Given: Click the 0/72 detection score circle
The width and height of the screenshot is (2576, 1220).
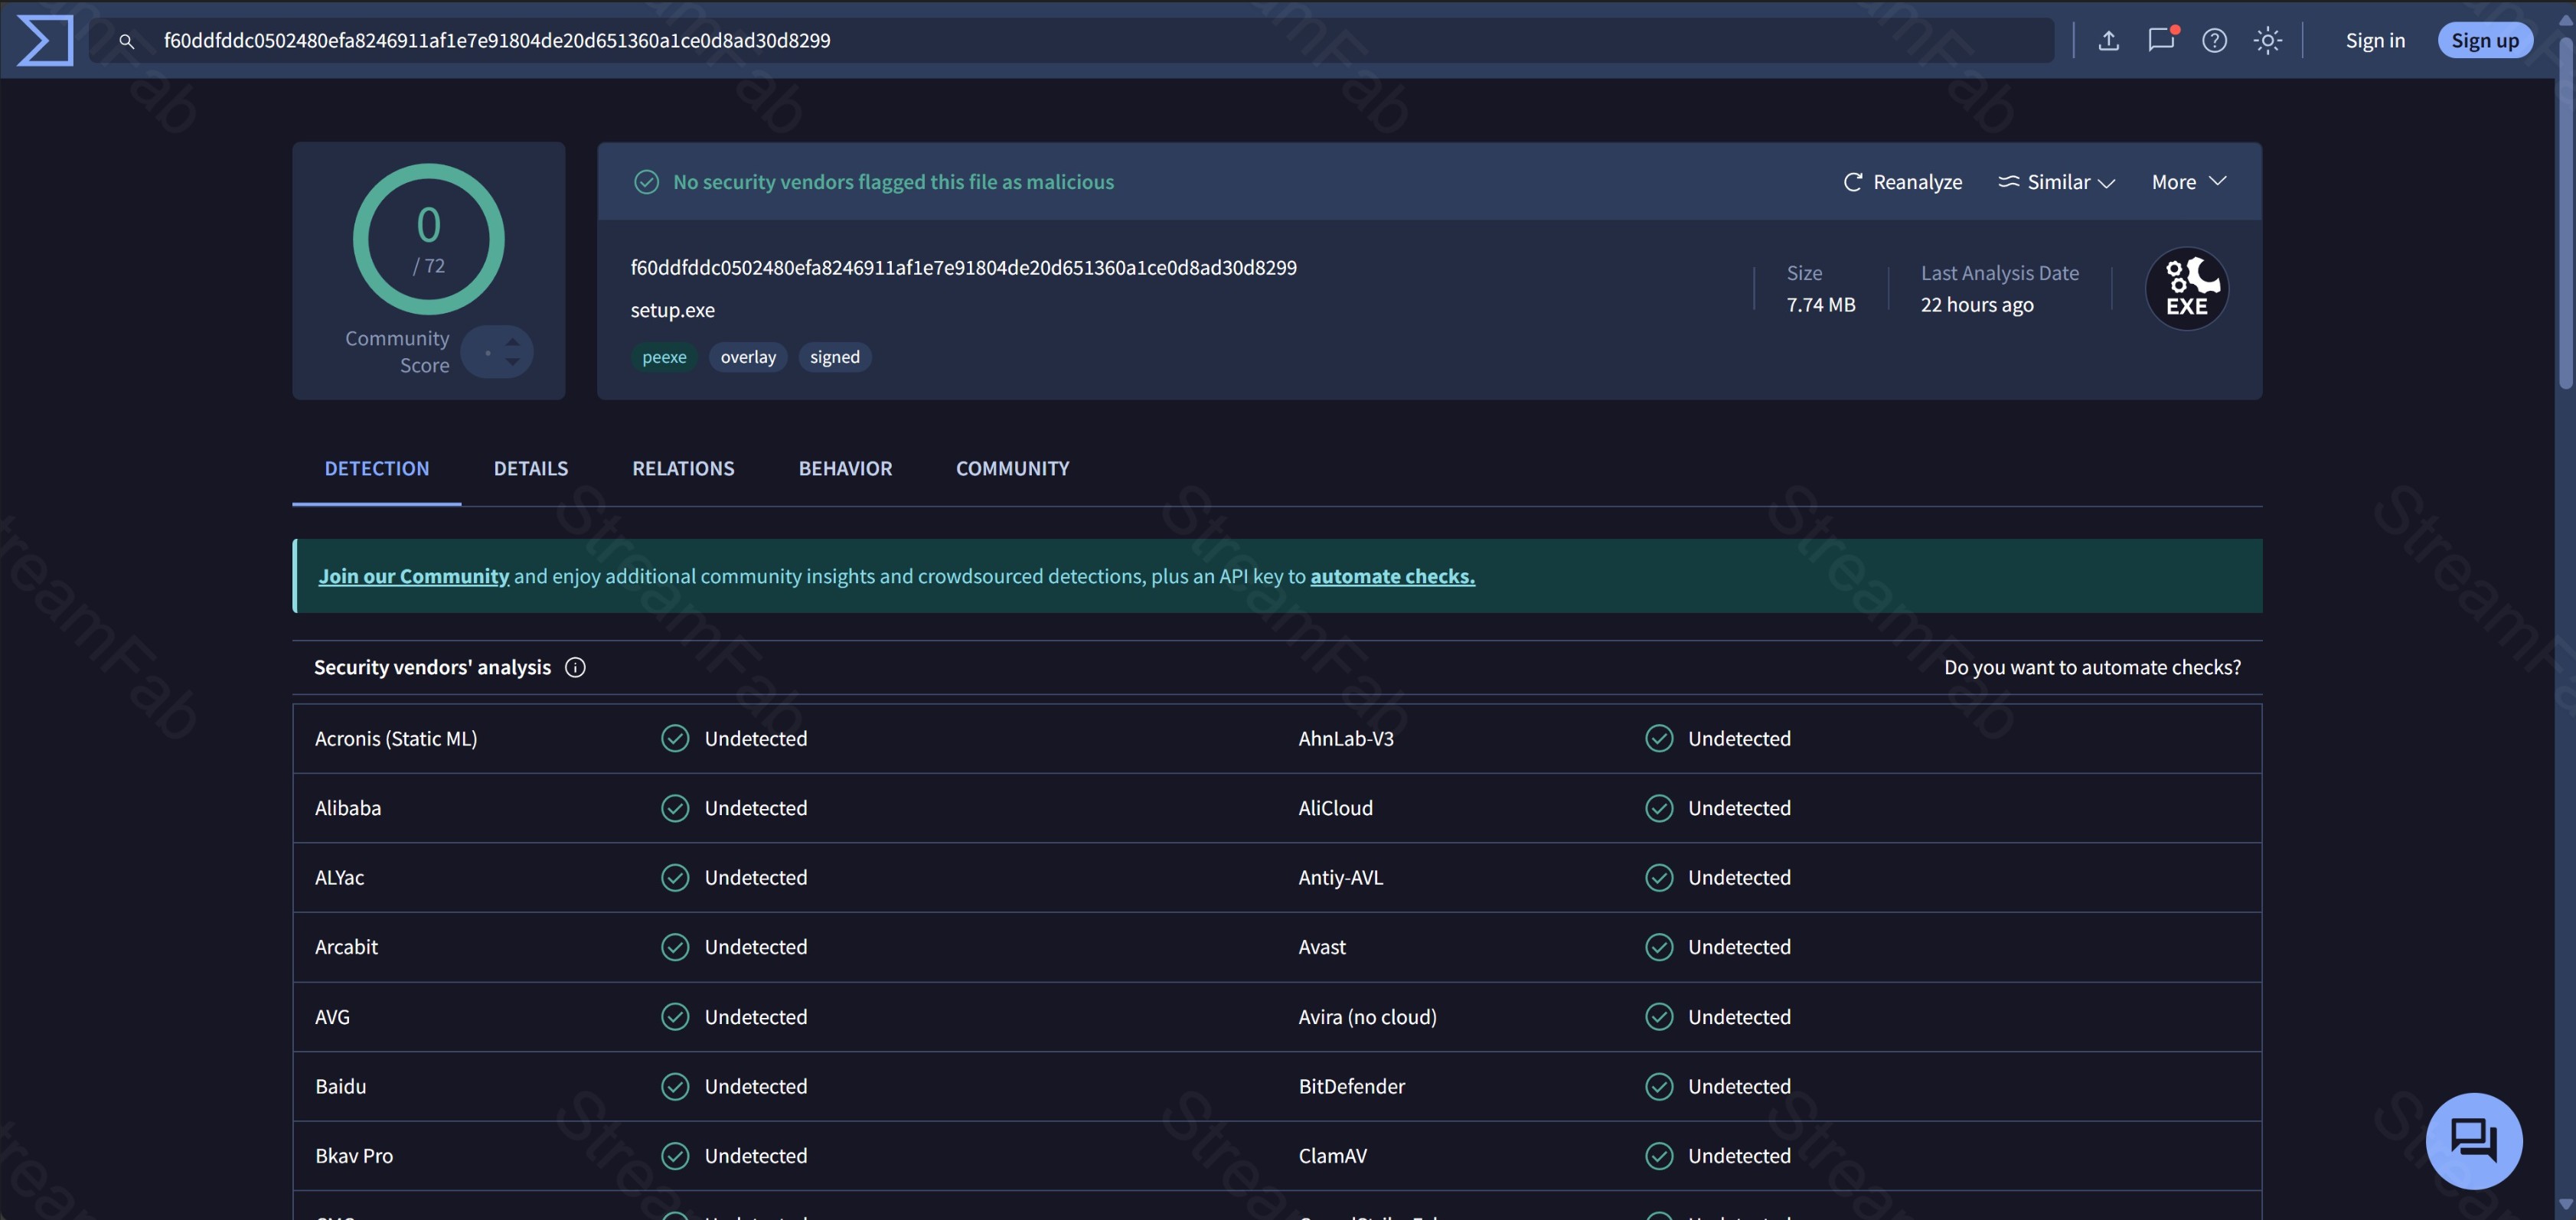Looking at the screenshot, I should click(x=428, y=239).
